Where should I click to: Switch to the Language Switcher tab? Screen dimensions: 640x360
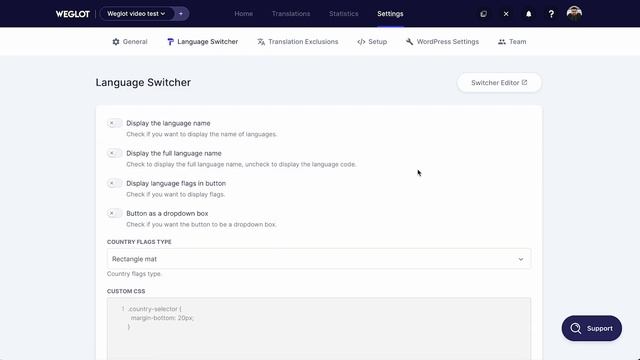pos(202,42)
